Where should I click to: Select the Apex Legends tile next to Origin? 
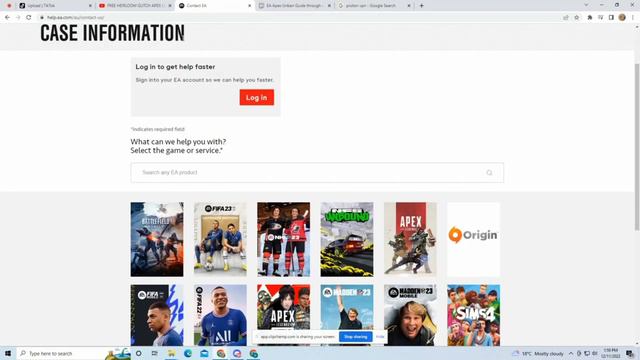pos(410,239)
